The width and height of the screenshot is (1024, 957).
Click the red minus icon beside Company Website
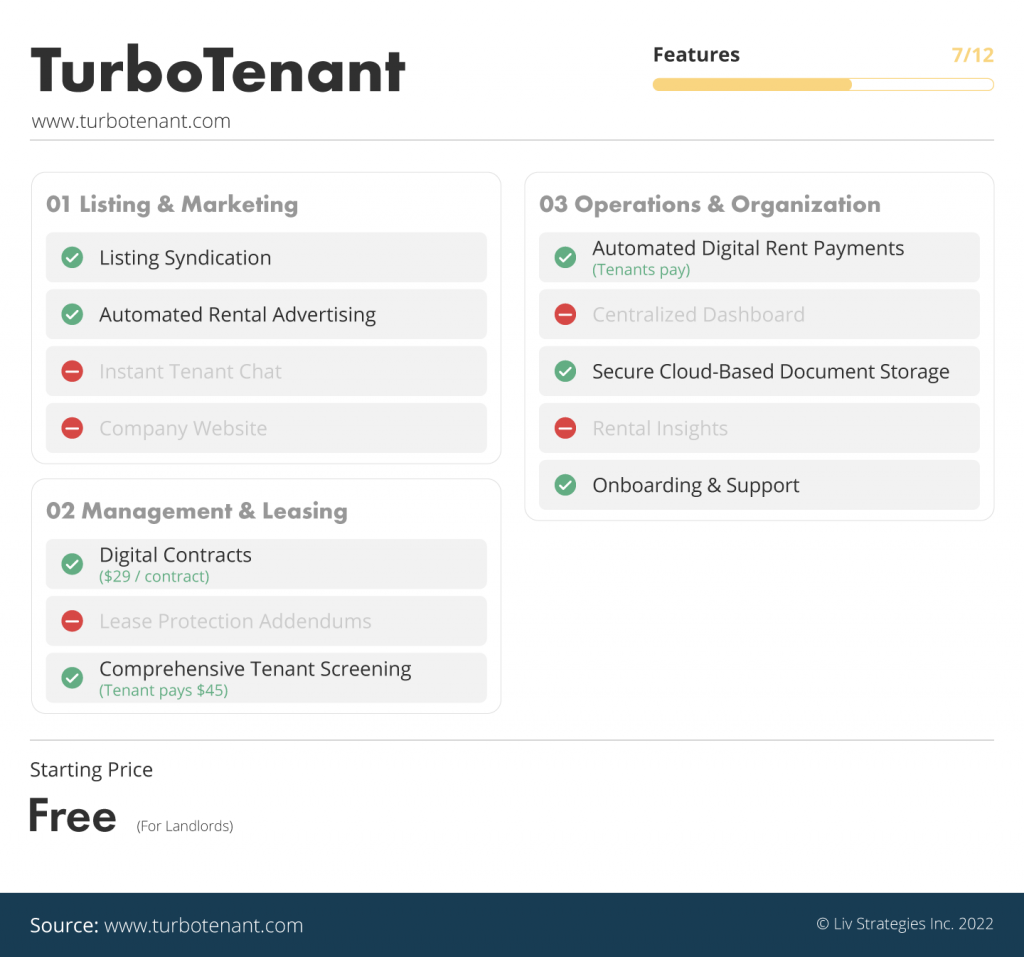pos(72,428)
